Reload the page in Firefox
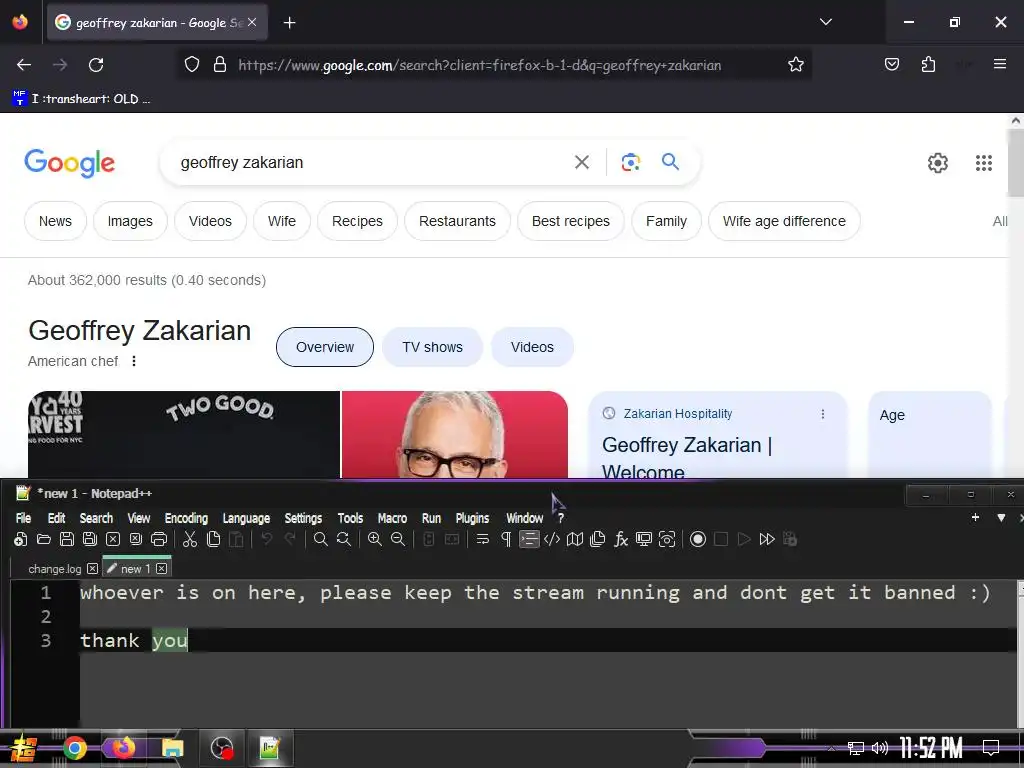 [96, 65]
